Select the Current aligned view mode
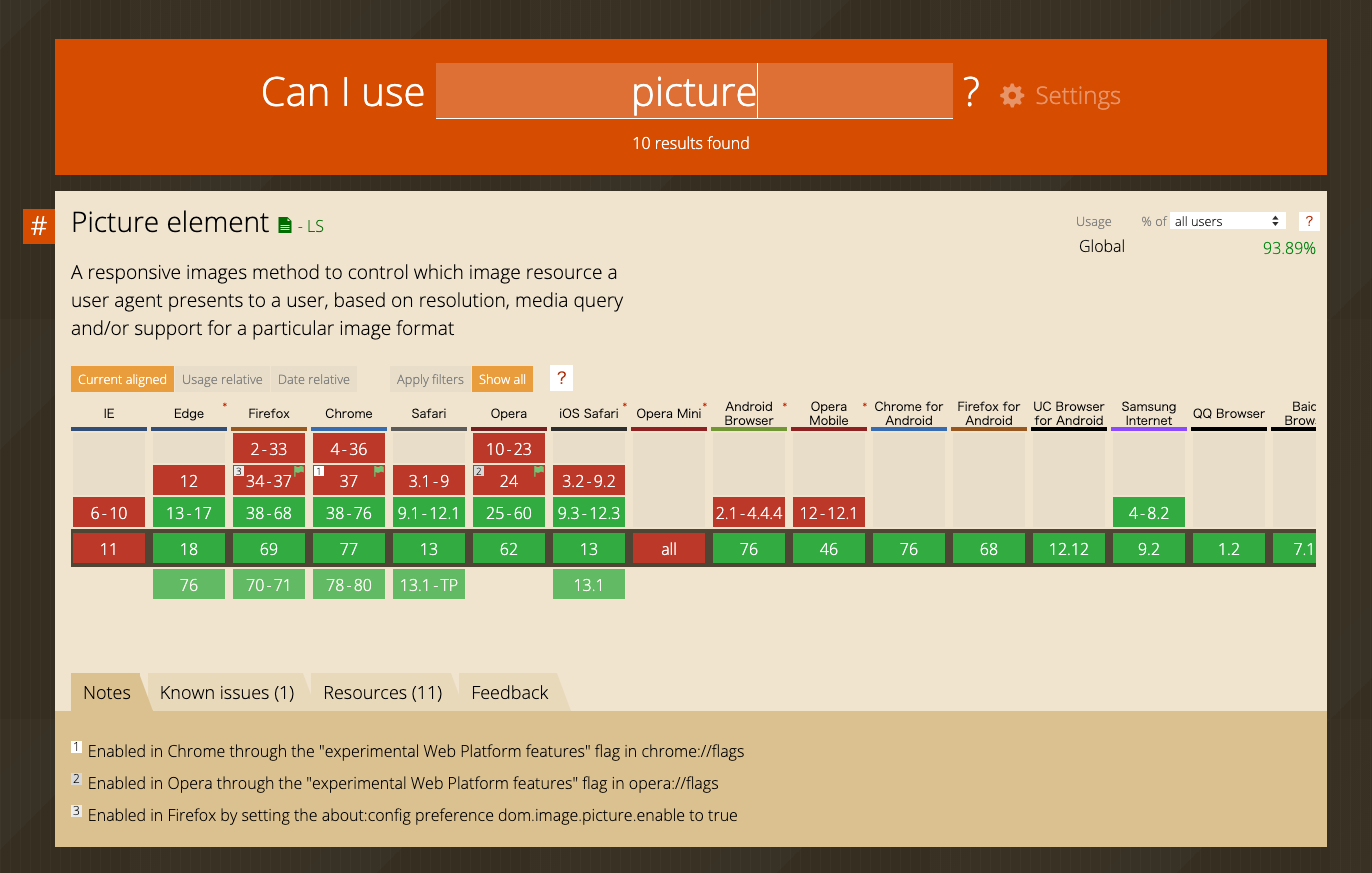Viewport: 1372px width, 873px height. (122, 379)
